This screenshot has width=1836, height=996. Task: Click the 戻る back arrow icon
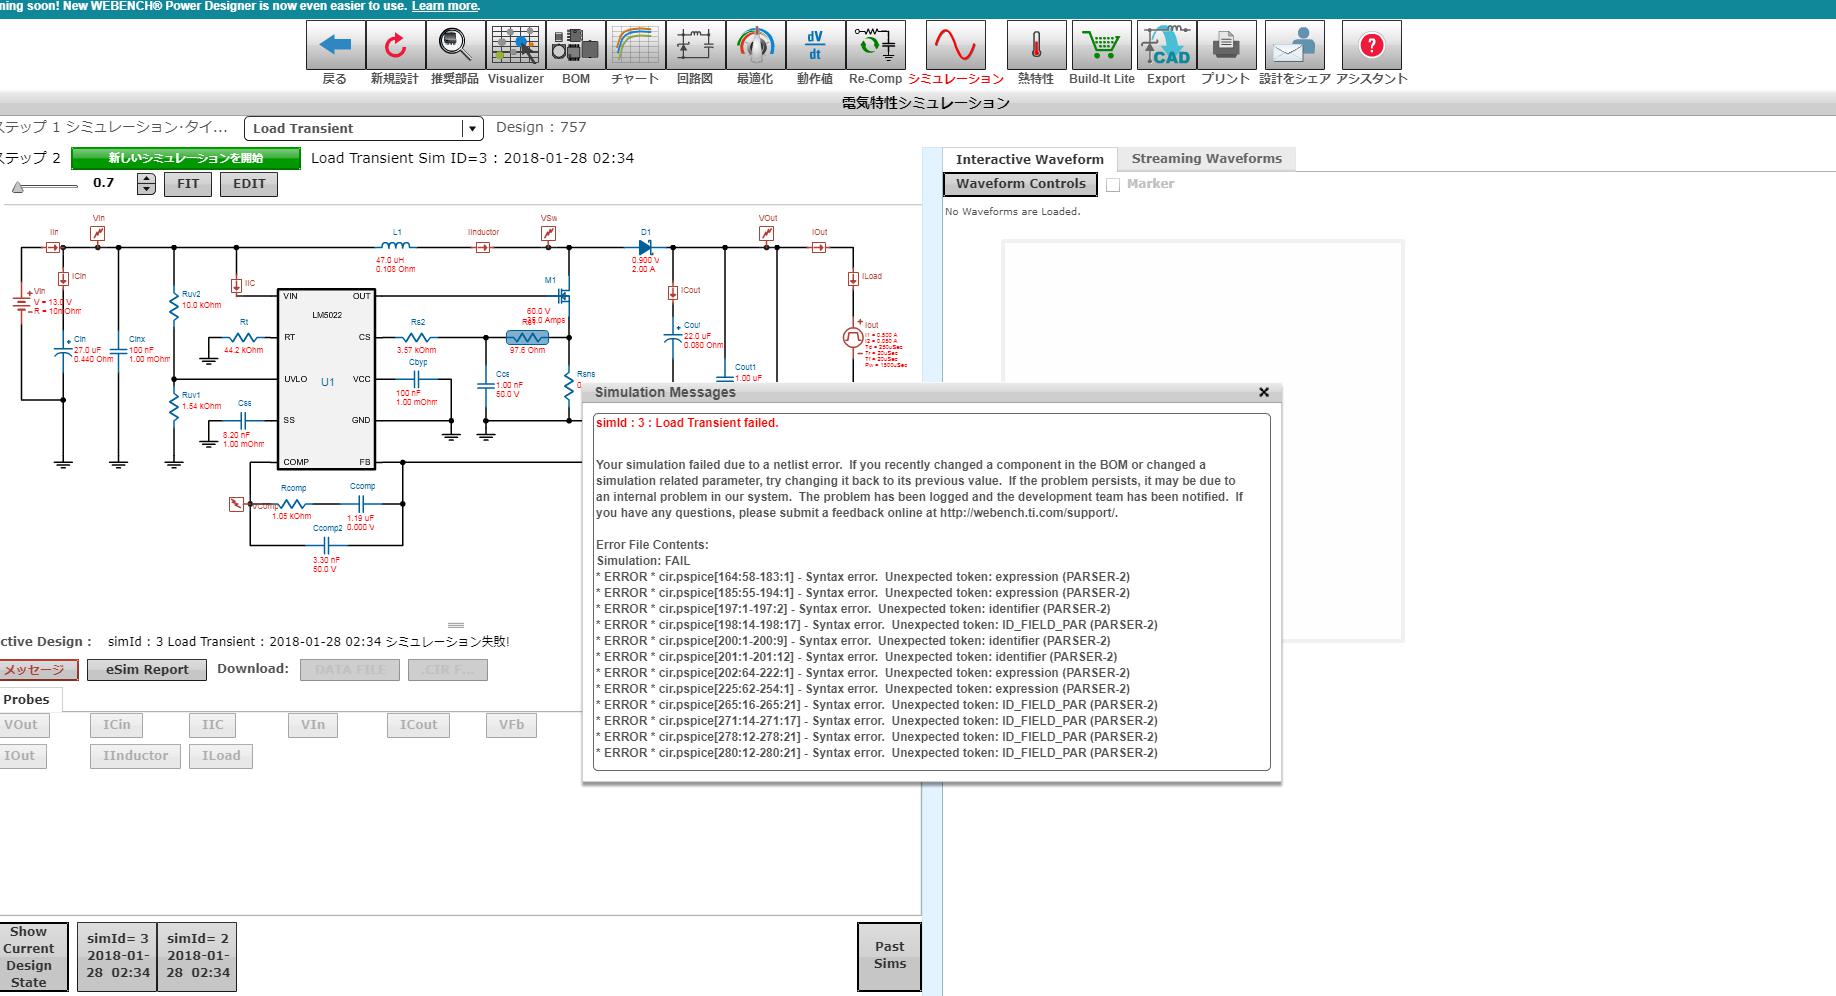335,45
